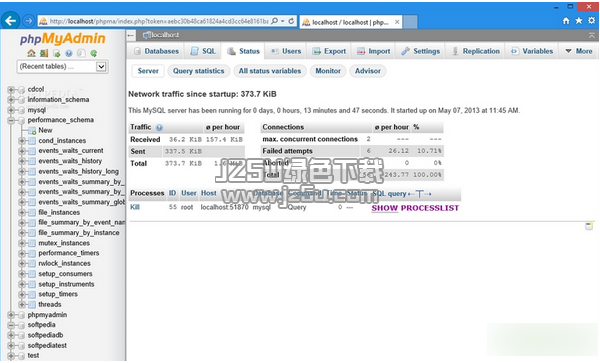
Task: Expand the mysql database node
Action: coord(11,110)
